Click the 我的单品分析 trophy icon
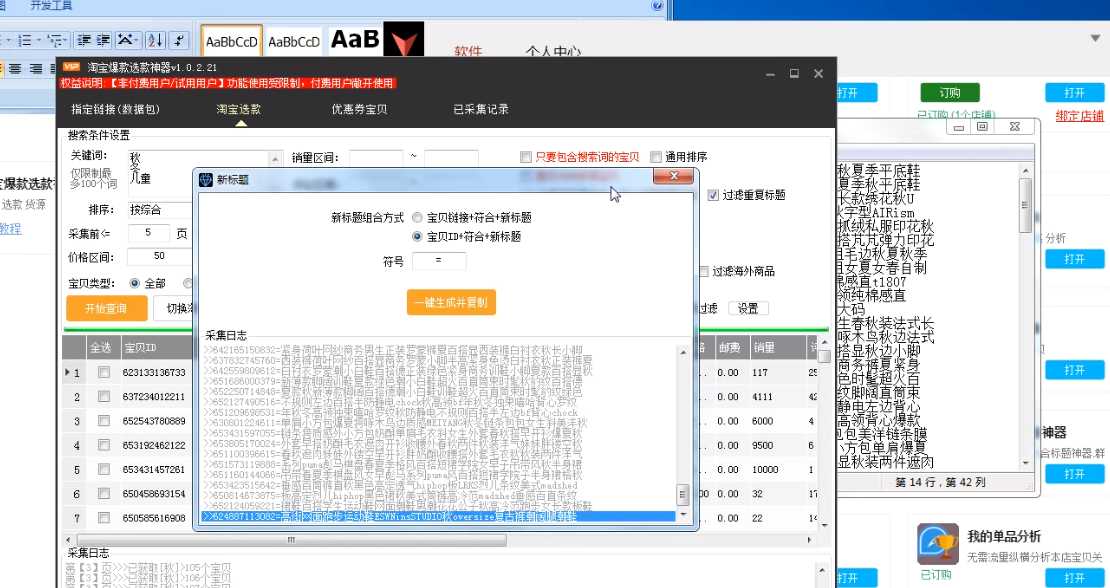 coord(938,544)
